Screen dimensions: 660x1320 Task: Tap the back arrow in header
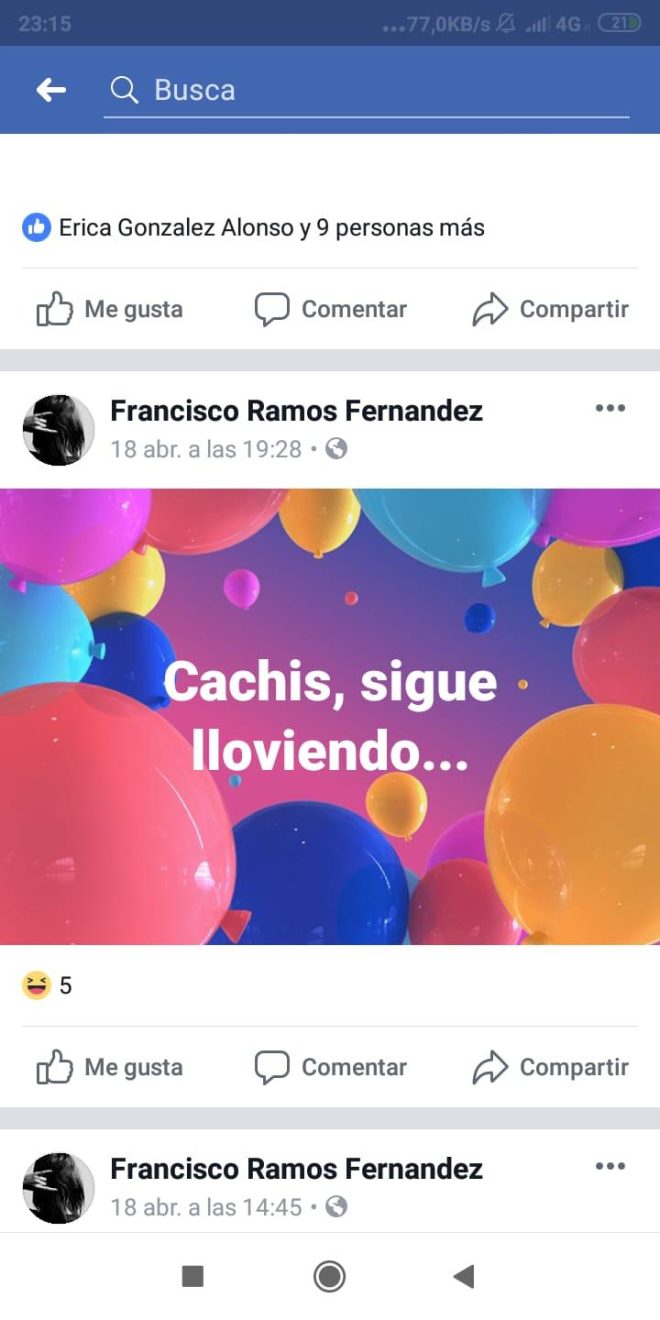51,90
